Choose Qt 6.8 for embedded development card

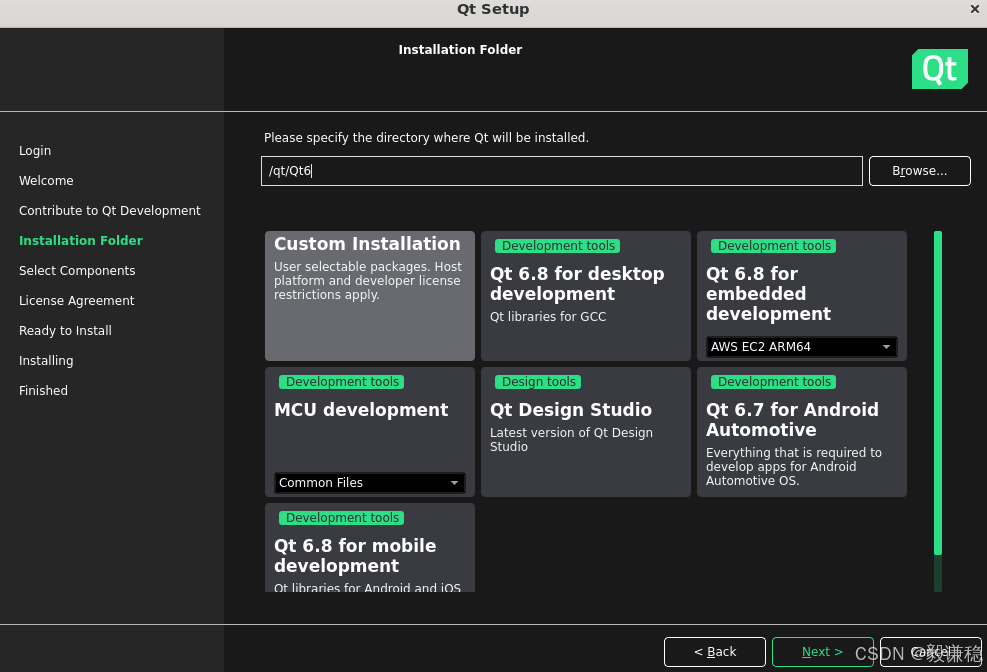[802, 296]
